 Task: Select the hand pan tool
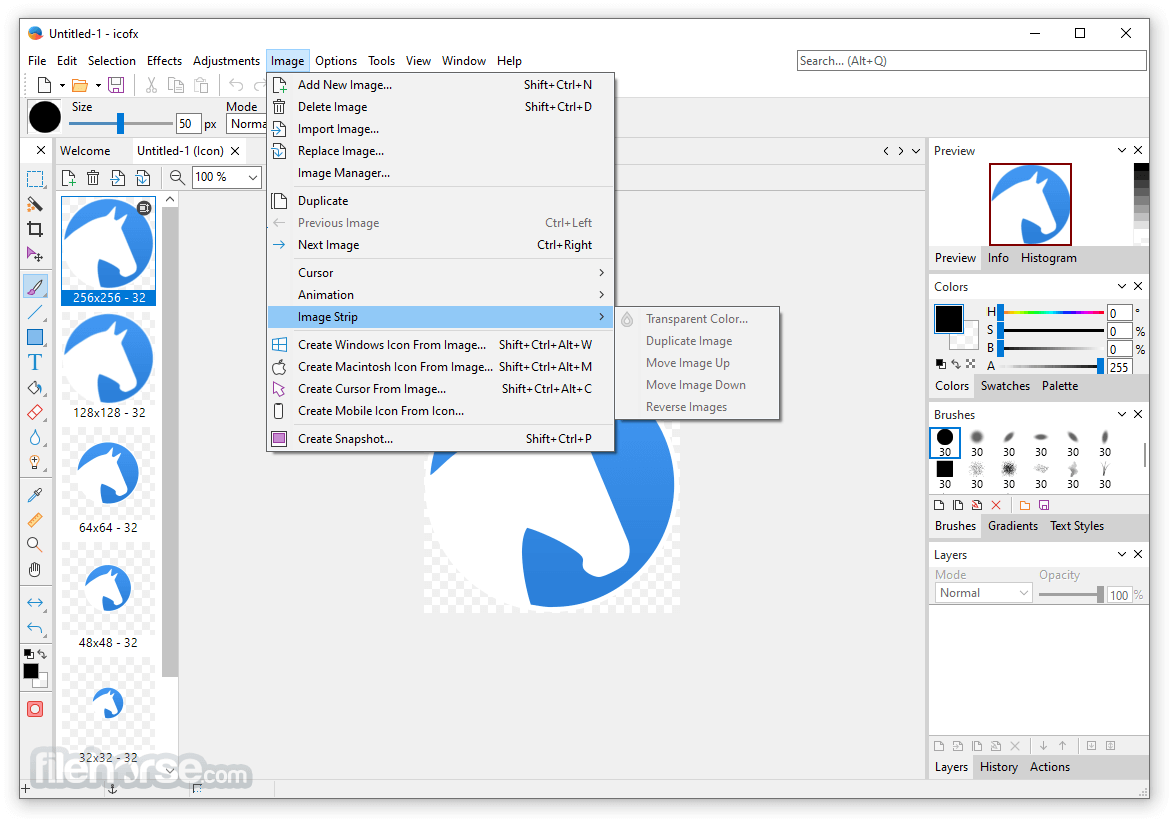click(x=35, y=570)
